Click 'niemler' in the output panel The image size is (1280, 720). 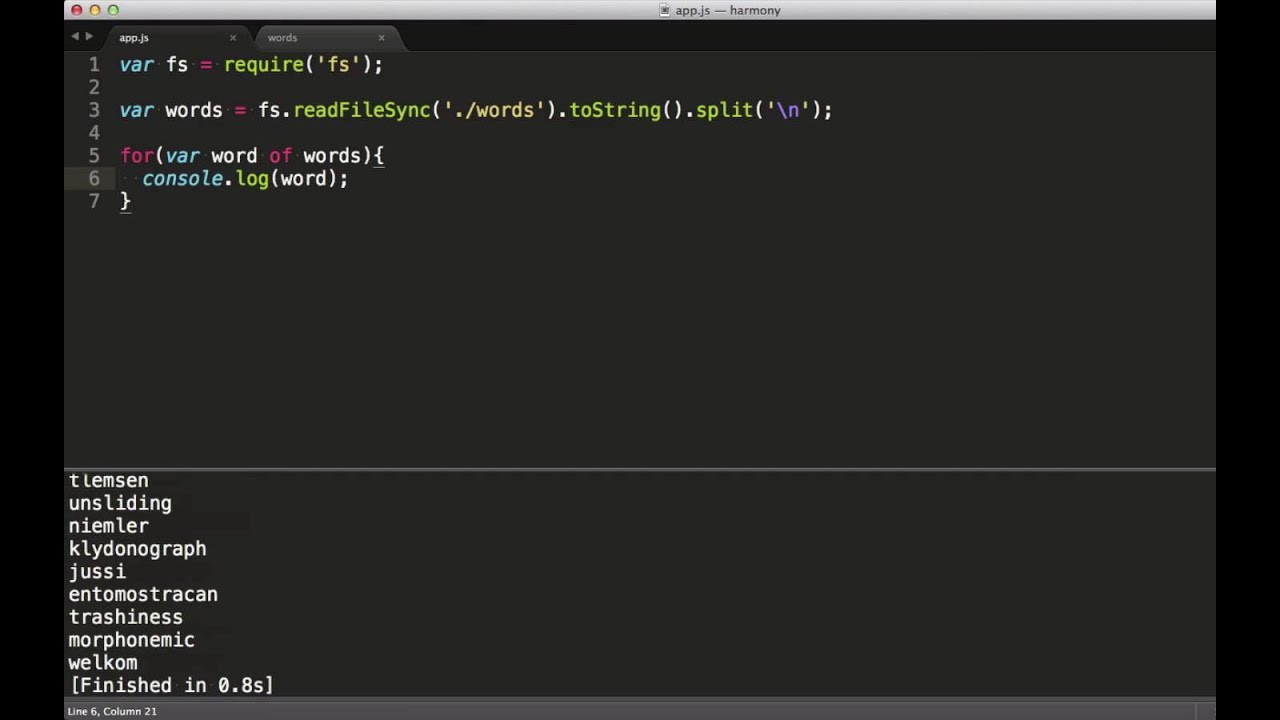pyautogui.click(x=108, y=526)
